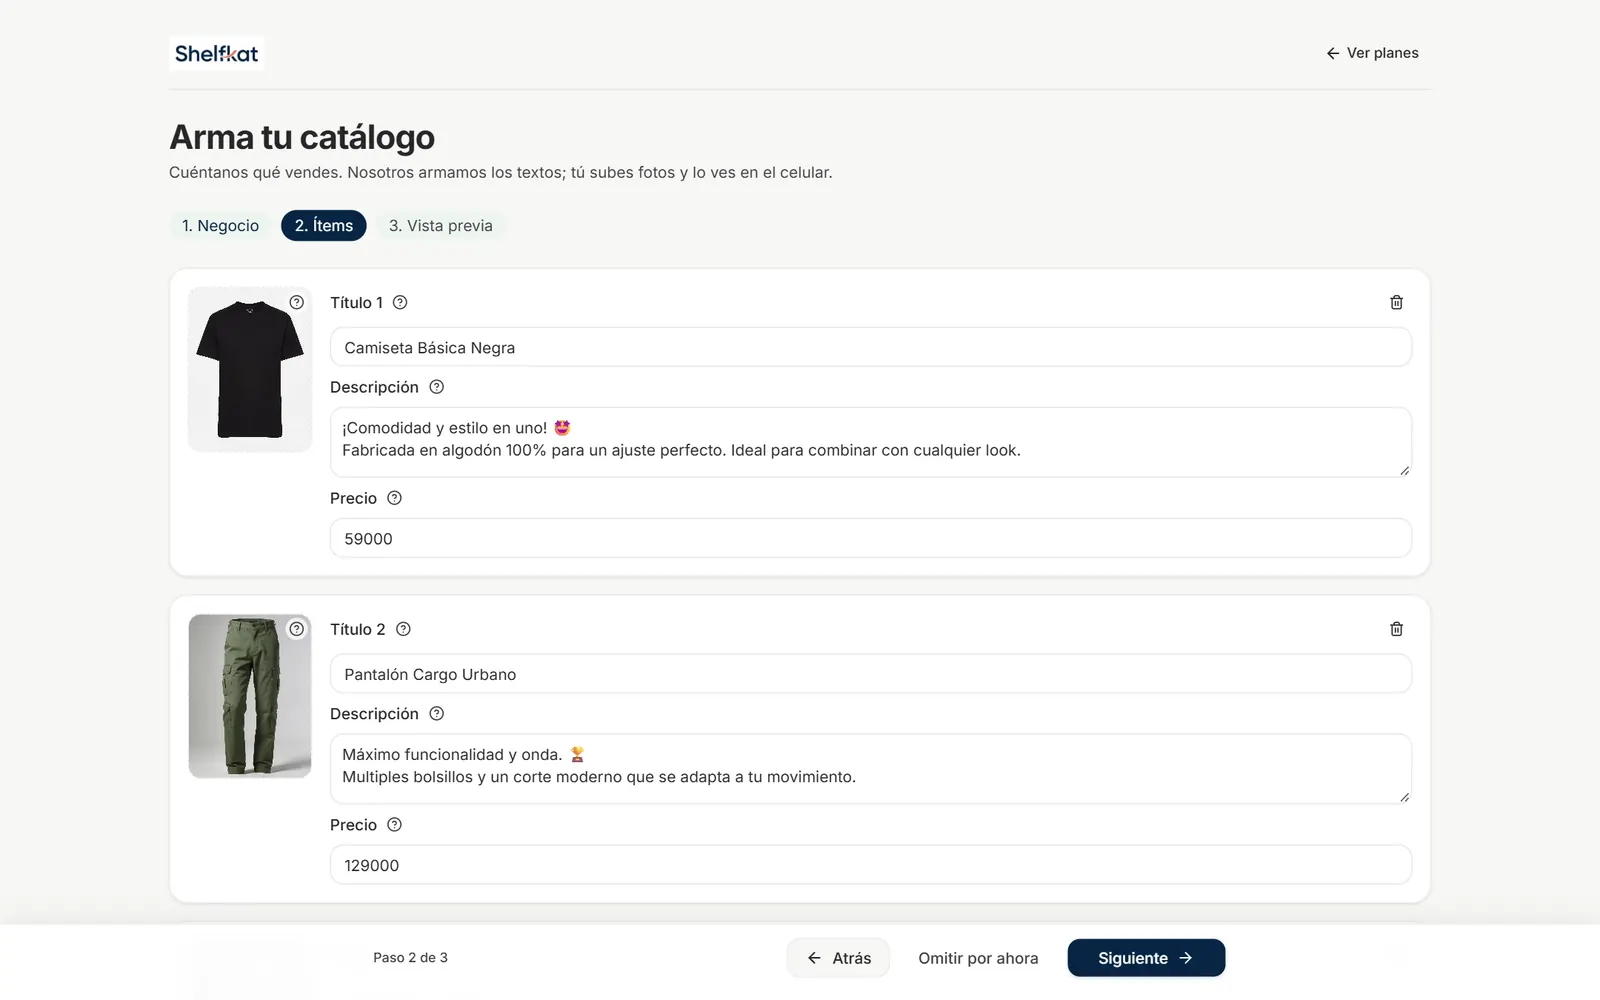Open the Ver planes link
This screenshot has height=1000, width=1600.
[1372, 53]
